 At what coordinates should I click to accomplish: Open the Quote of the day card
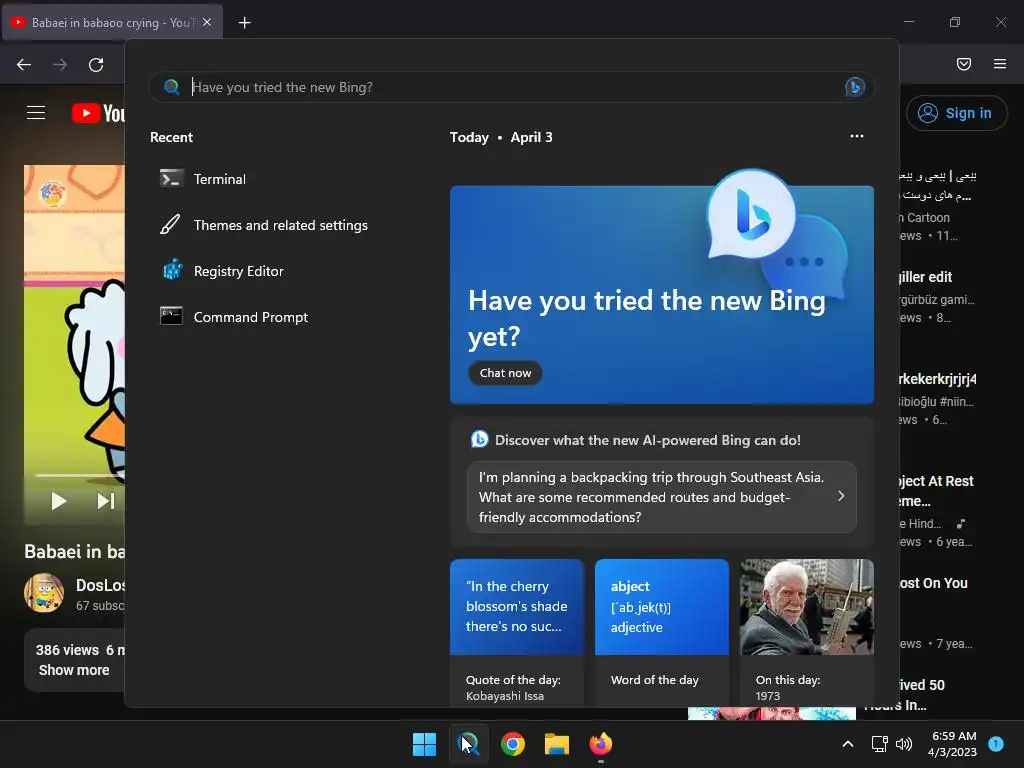point(517,633)
